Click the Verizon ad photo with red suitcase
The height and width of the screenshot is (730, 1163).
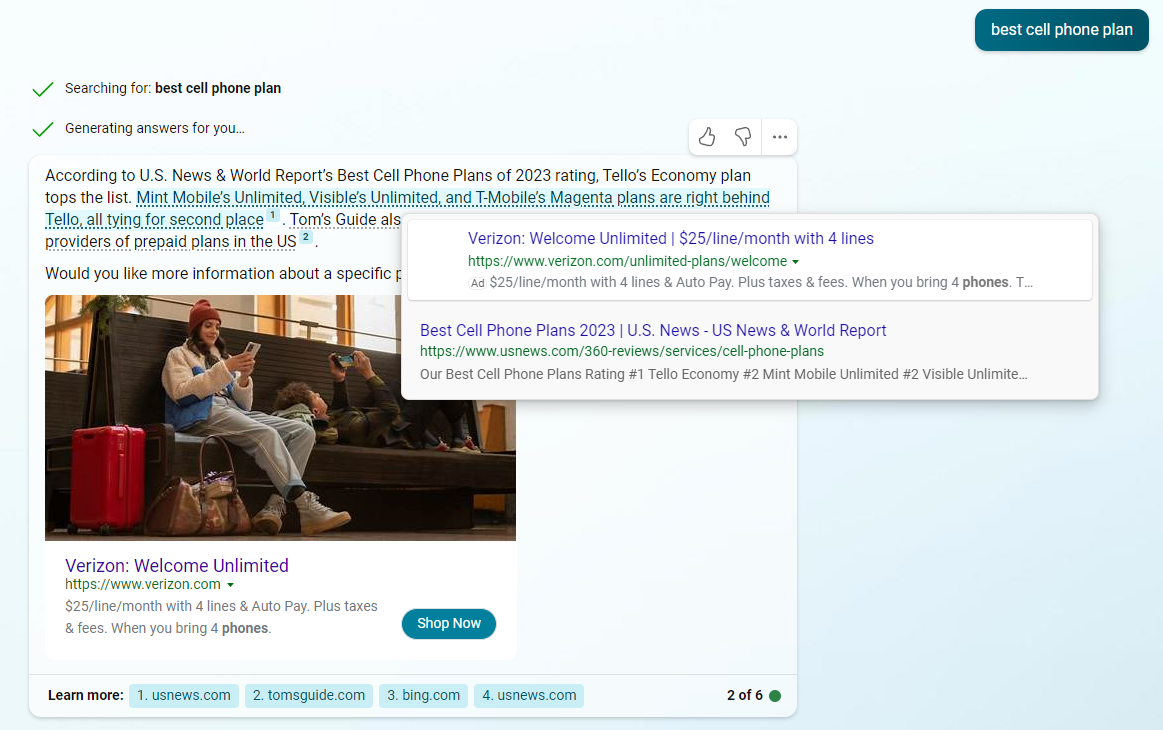(x=280, y=418)
